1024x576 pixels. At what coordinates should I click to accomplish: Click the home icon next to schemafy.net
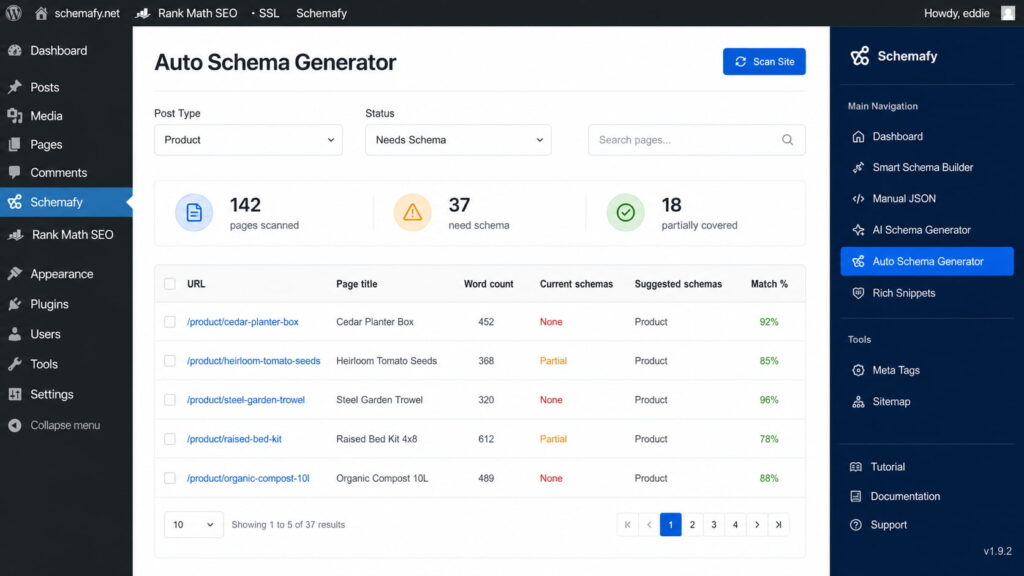[41, 13]
